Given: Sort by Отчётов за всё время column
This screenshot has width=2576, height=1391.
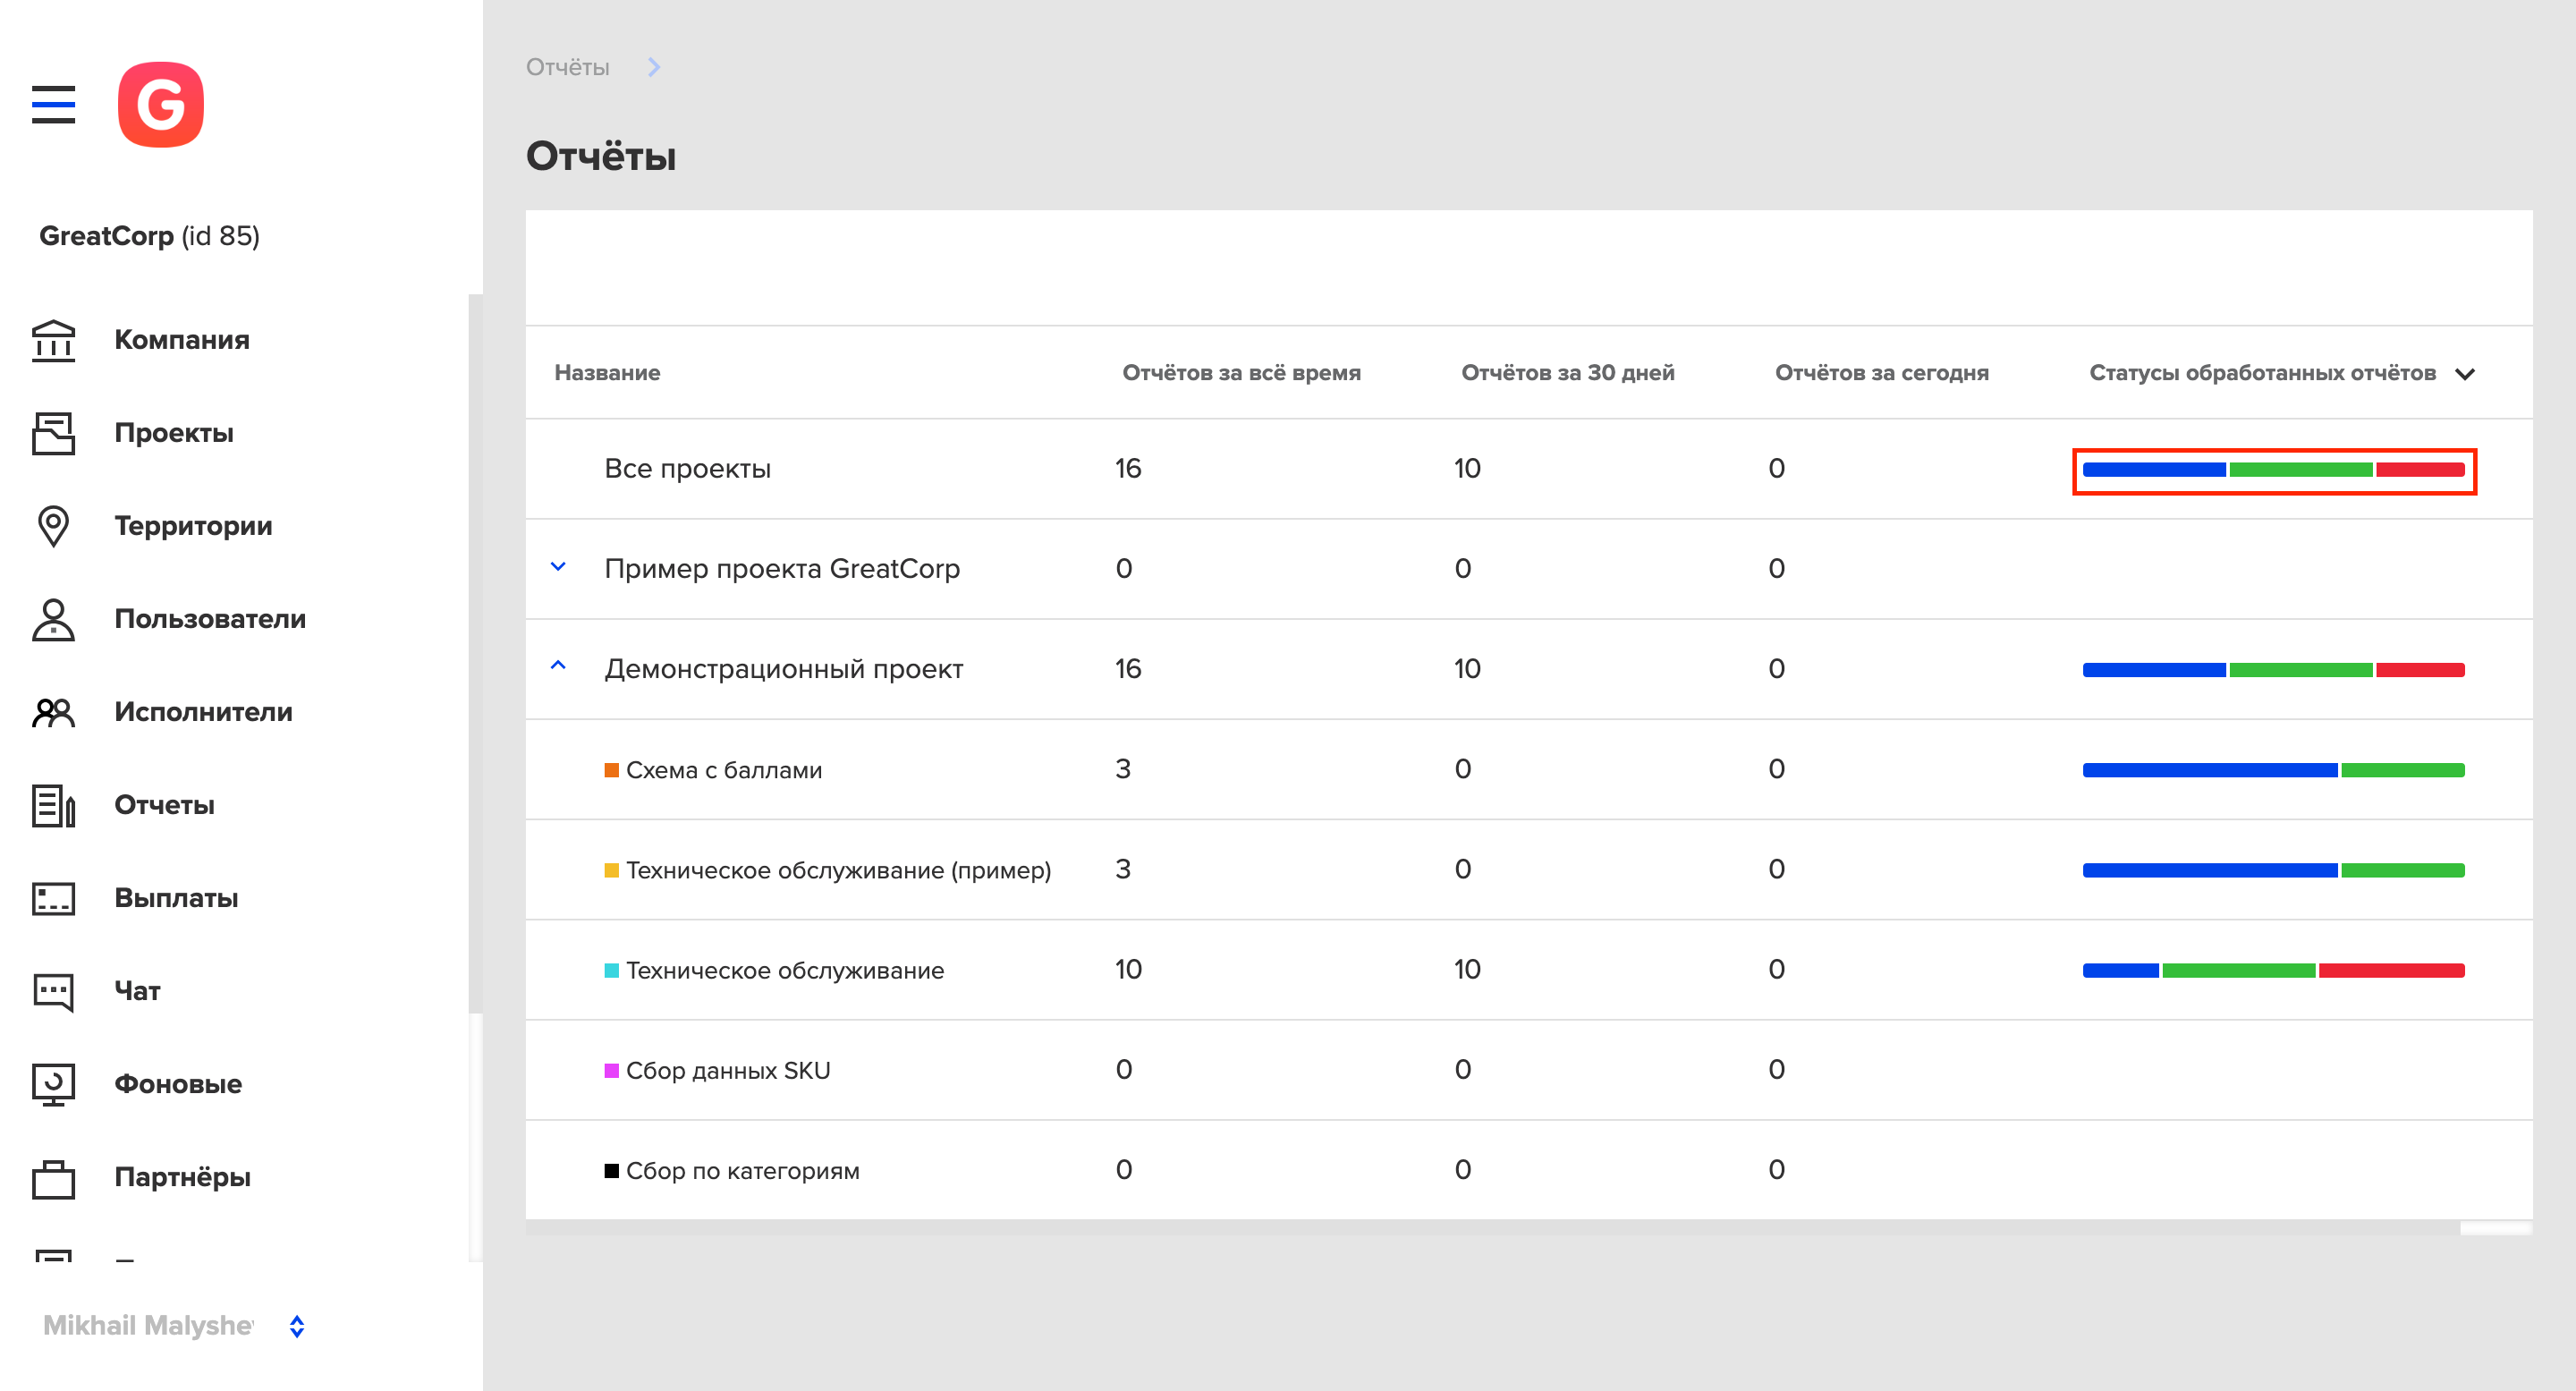Looking at the screenshot, I should coord(1241,372).
